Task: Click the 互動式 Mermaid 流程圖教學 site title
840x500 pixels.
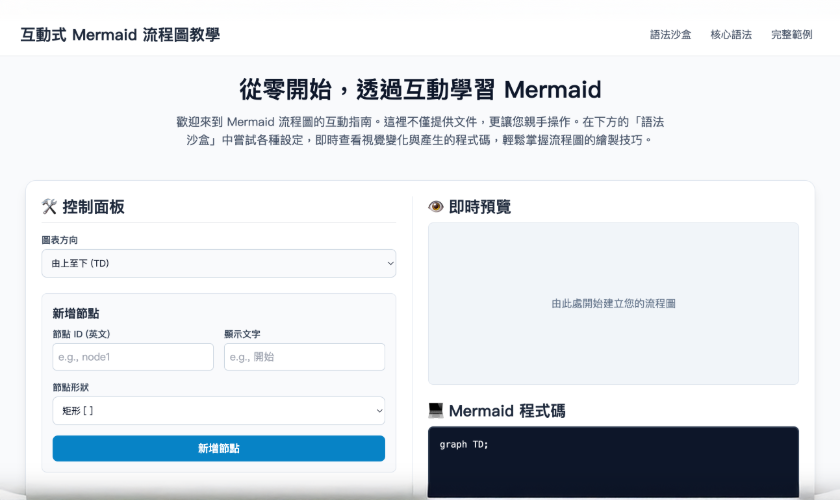Action: (120, 35)
